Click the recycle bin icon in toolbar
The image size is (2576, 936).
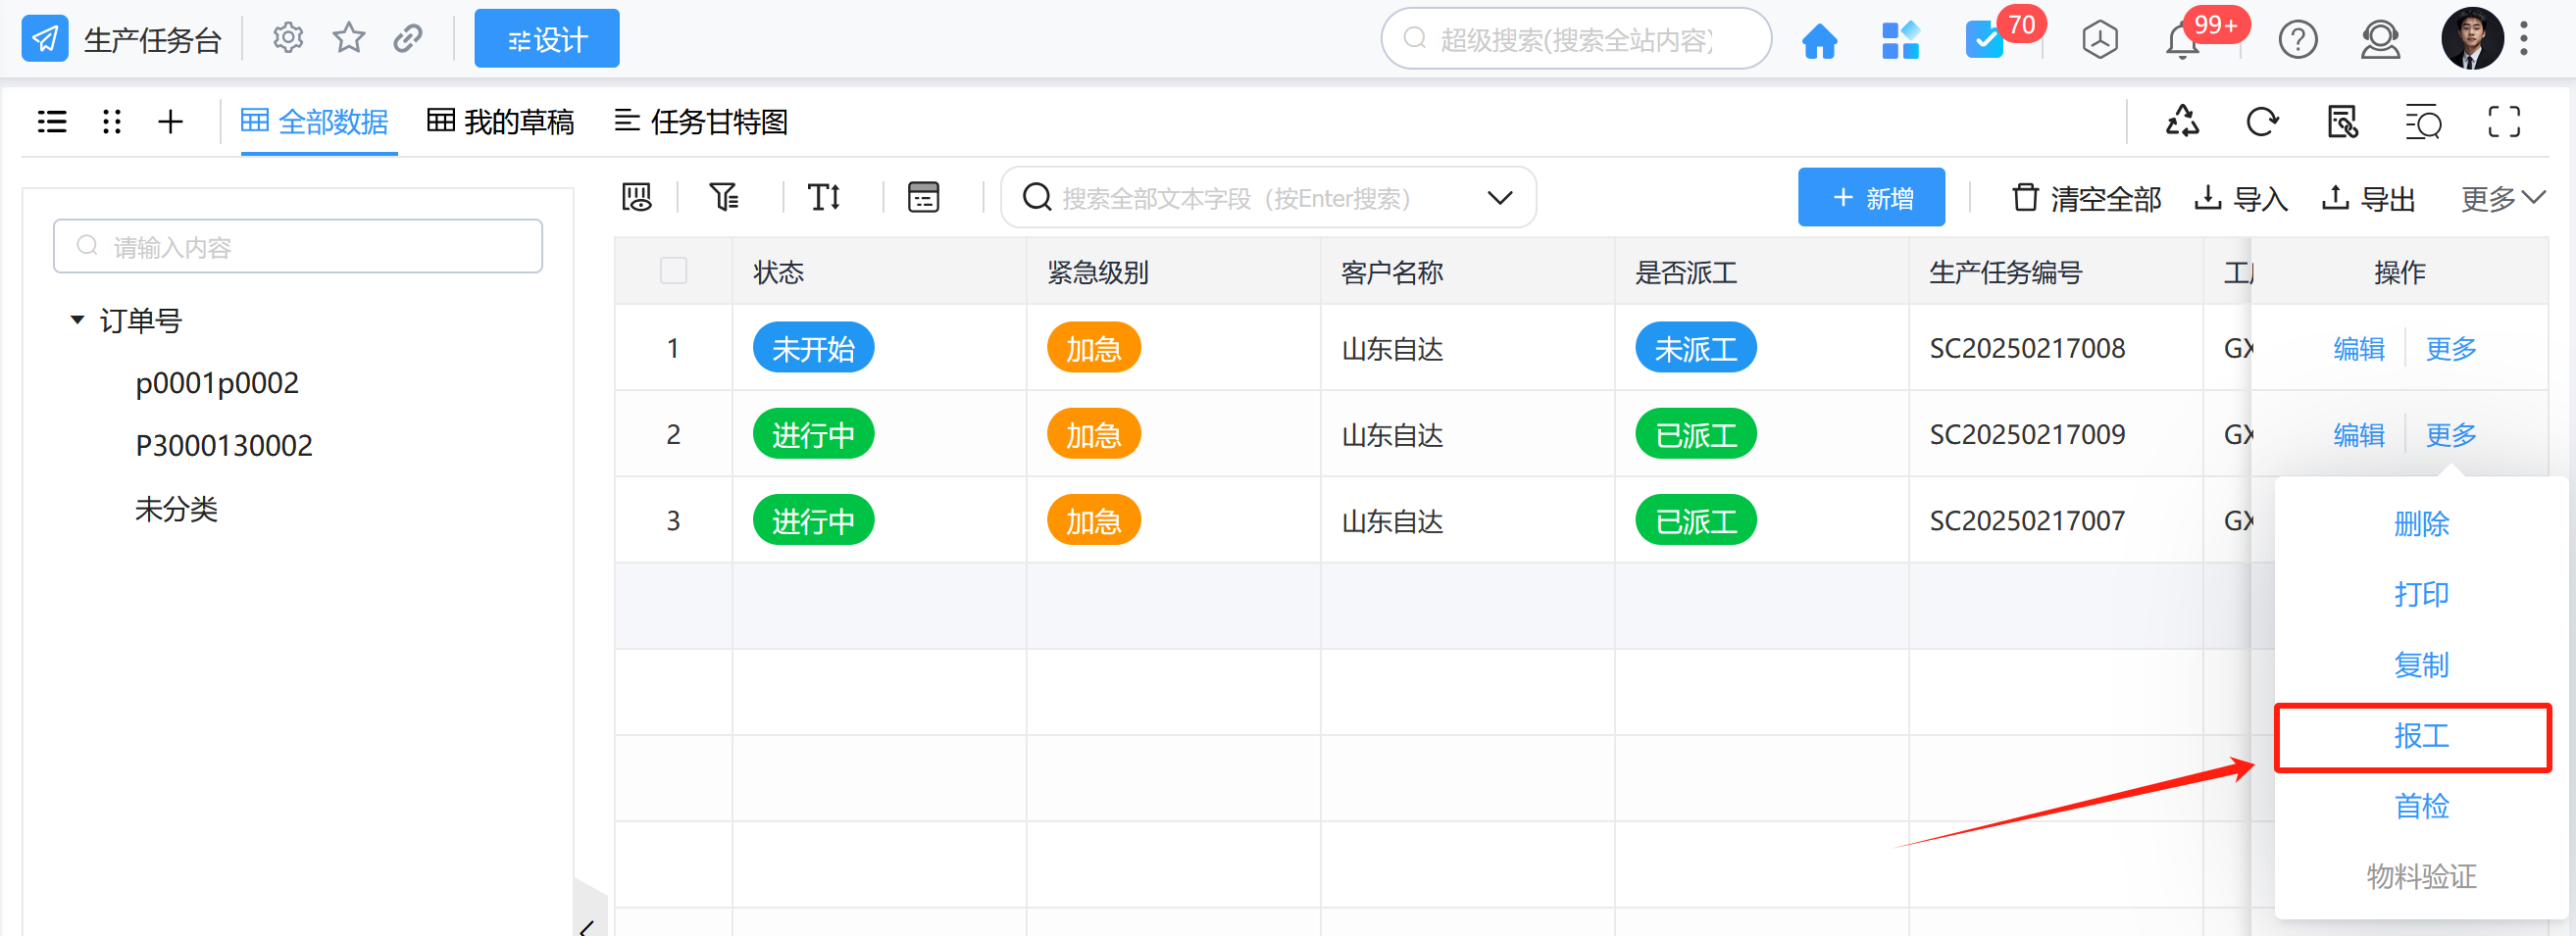2182,122
